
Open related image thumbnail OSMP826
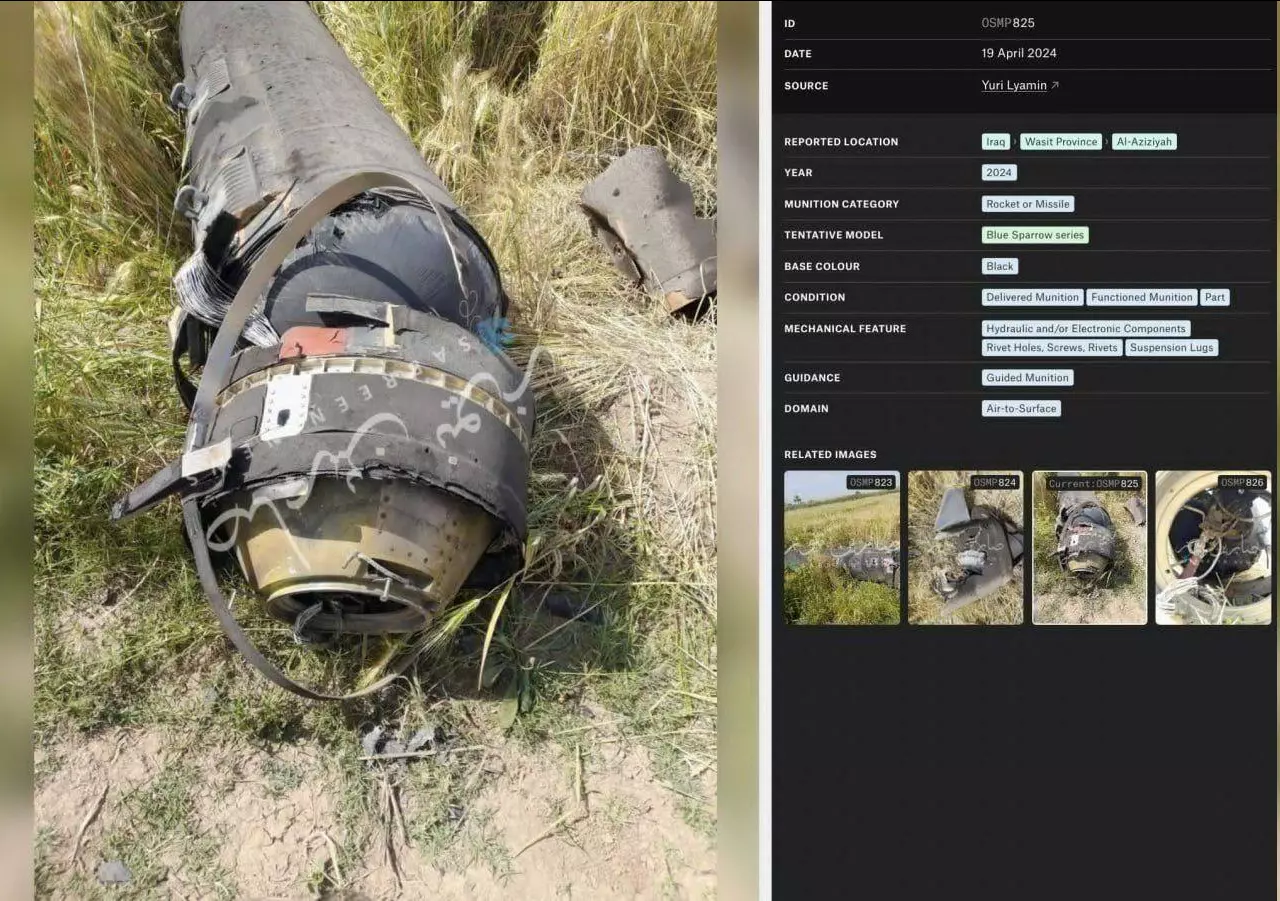[1214, 548]
